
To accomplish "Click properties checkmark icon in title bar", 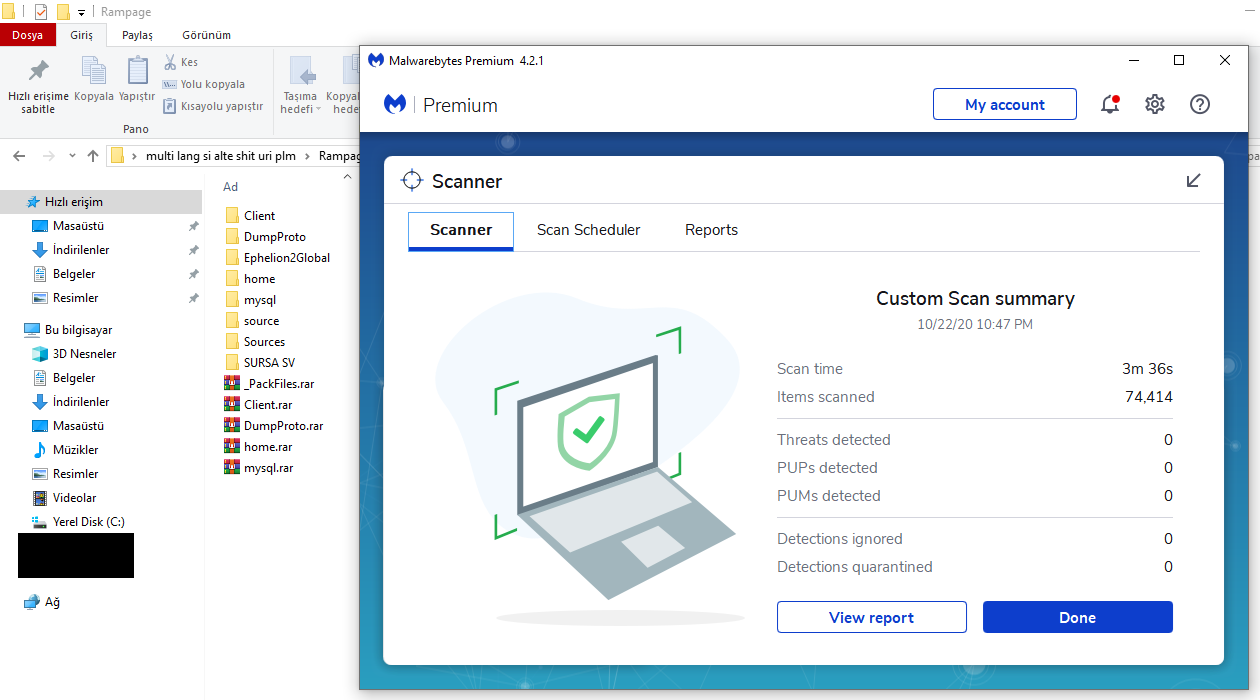I will click(41, 12).
